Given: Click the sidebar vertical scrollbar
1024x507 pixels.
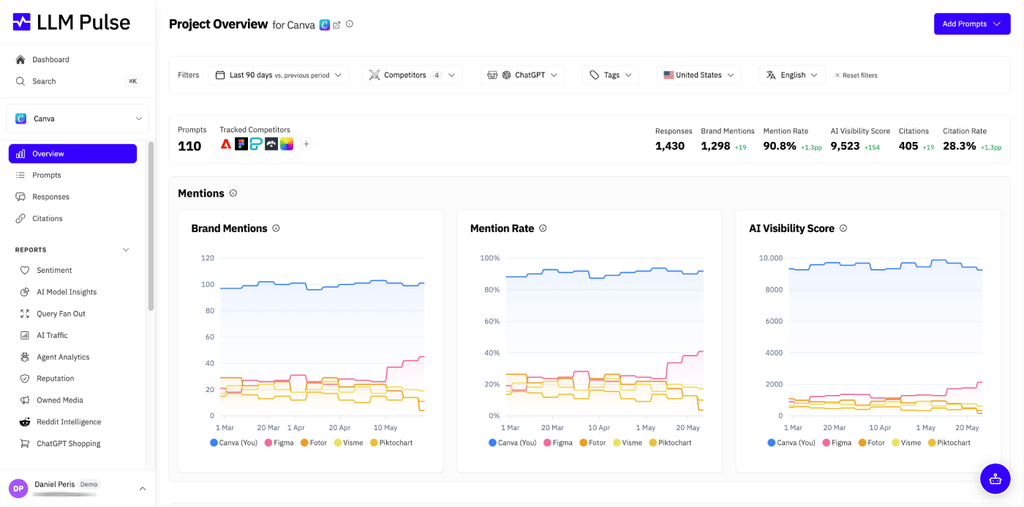Looking at the screenshot, I should [152, 225].
